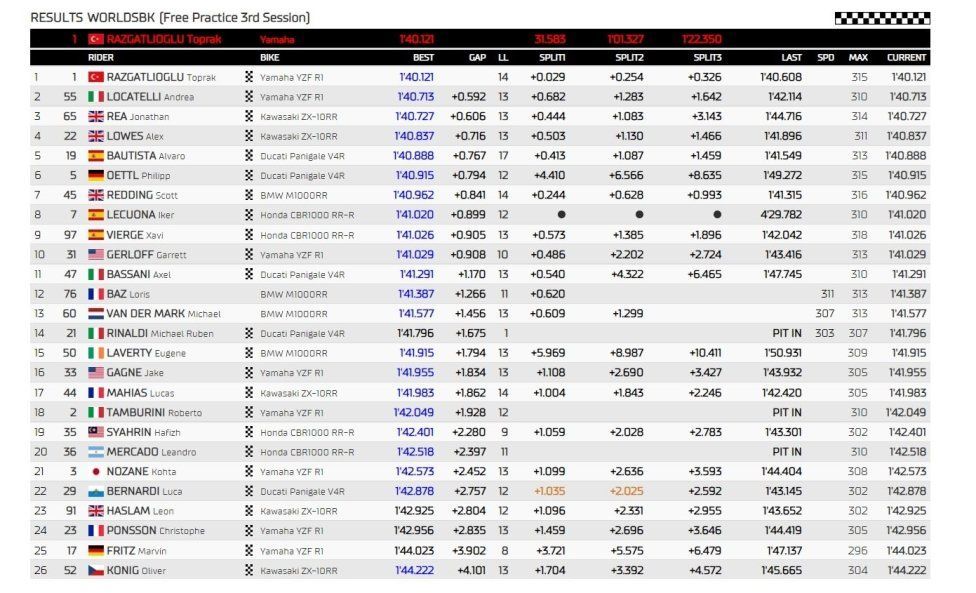Click the San Marino flag next to BERNARDI
The height and width of the screenshot is (593, 976).
(96, 492)
